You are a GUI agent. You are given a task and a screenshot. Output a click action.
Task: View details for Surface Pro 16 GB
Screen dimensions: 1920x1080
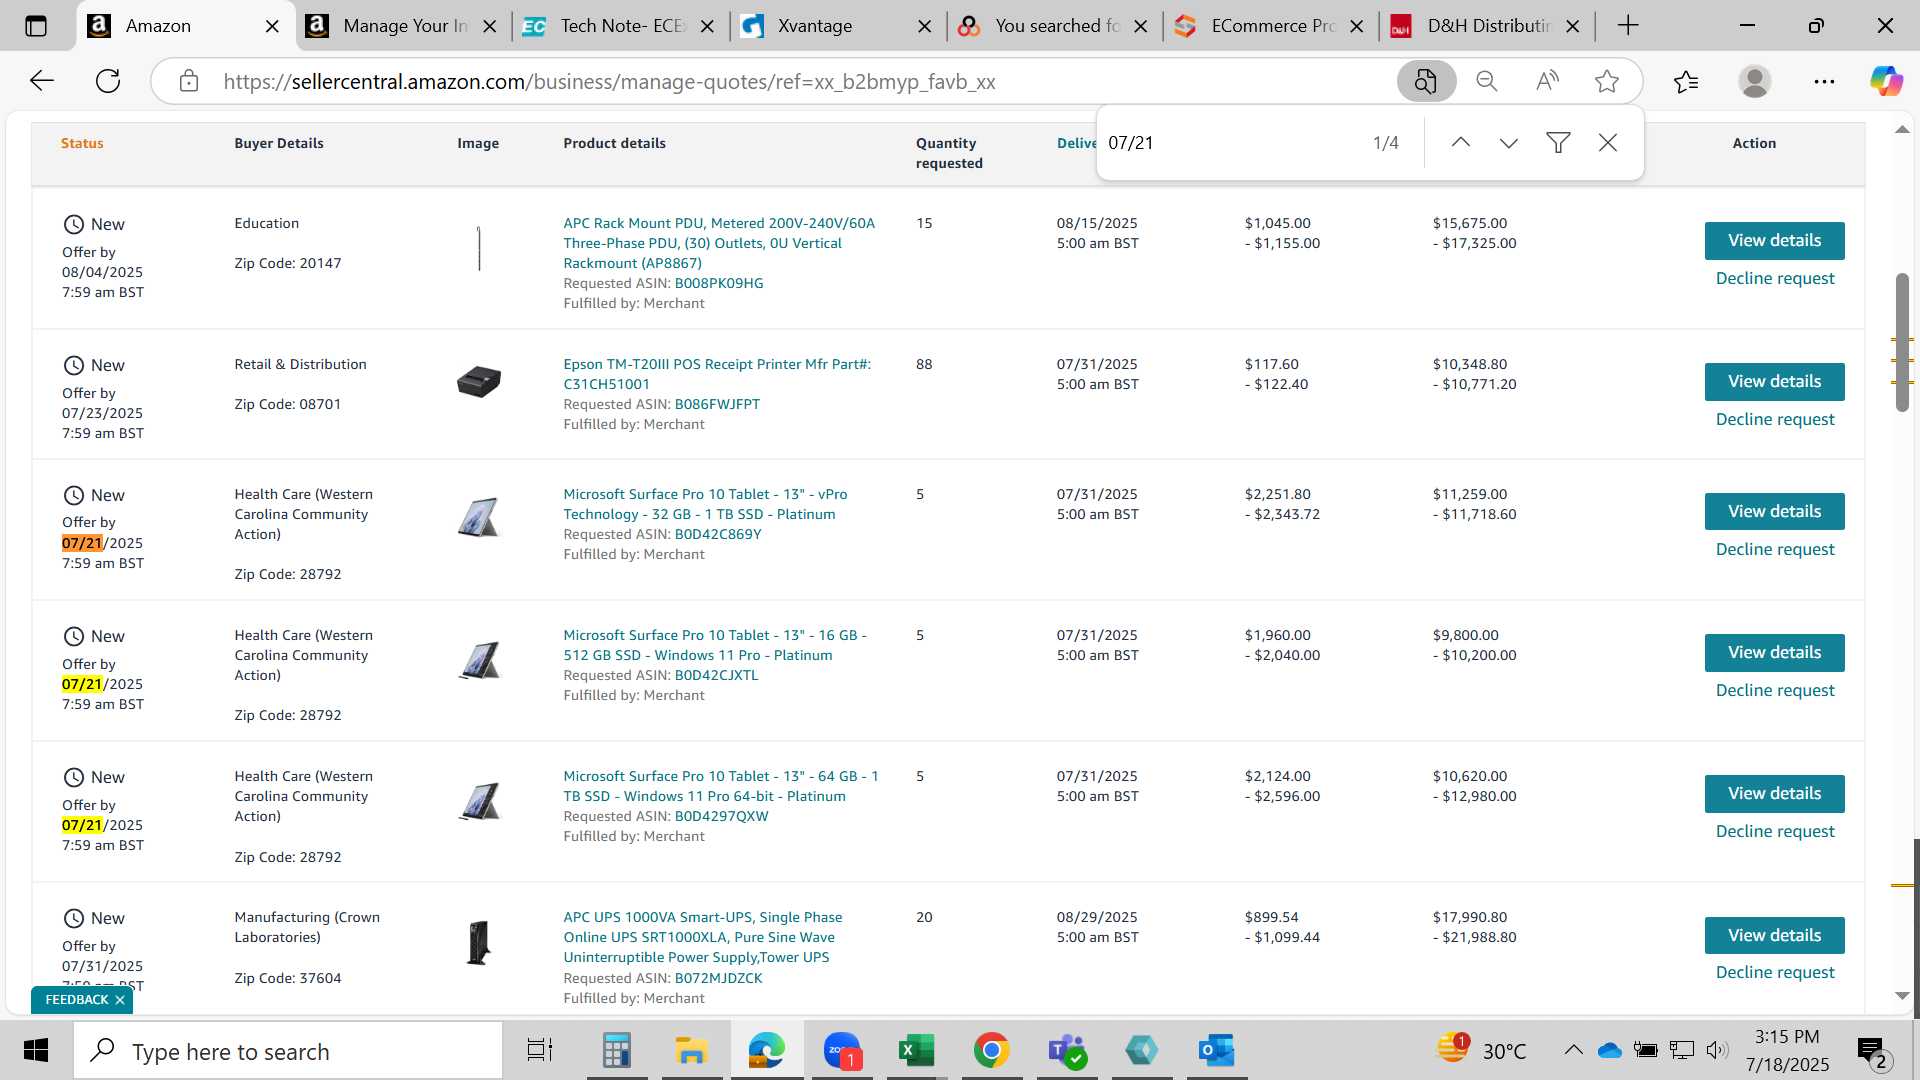(x=1774, y=653)
